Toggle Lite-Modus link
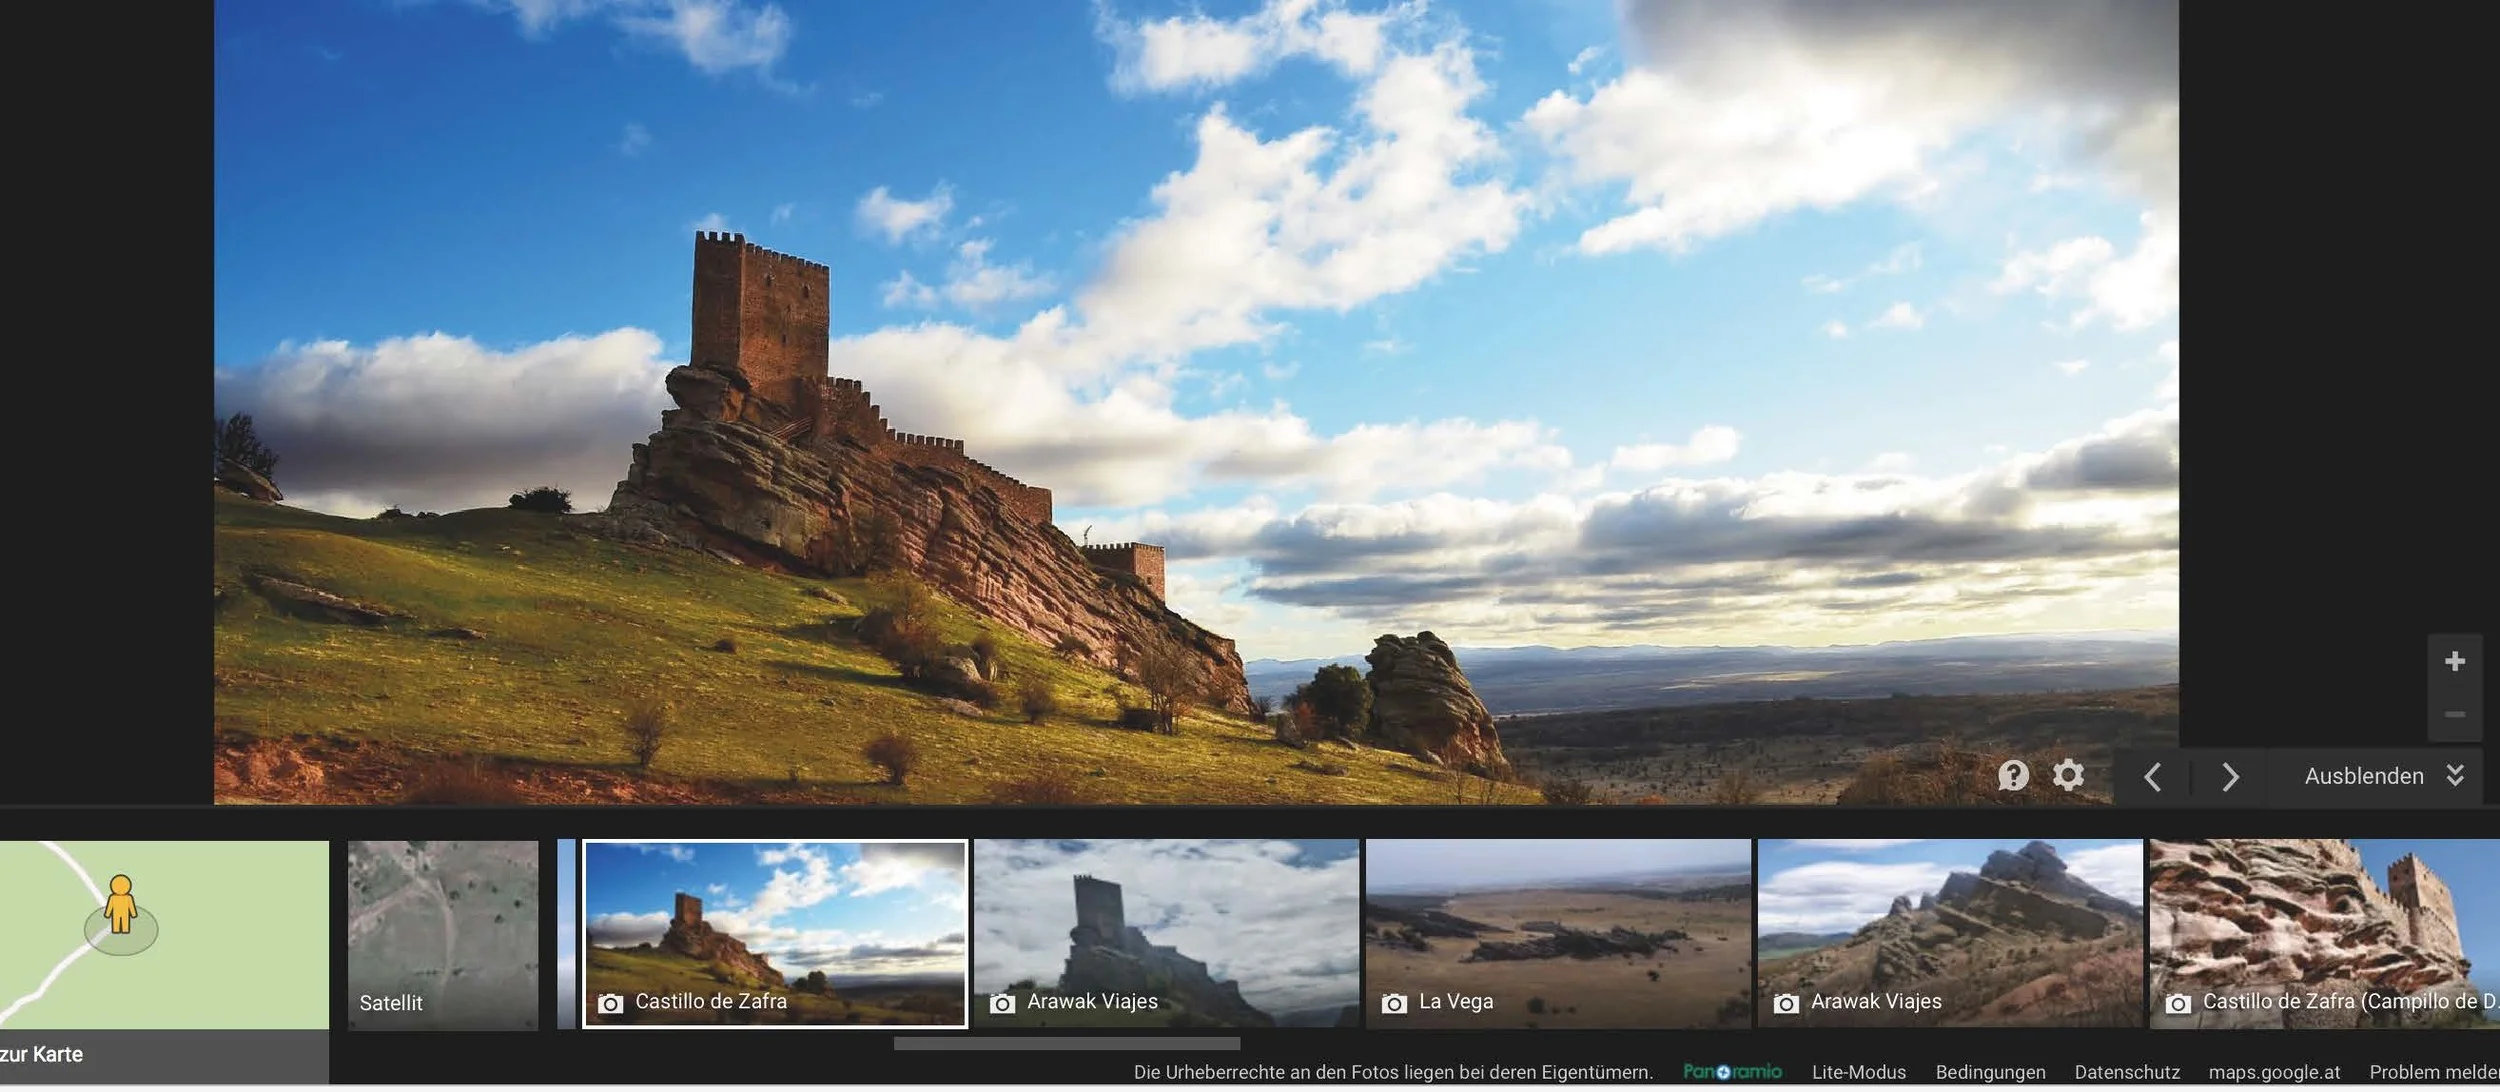 coord(1858,1072)
